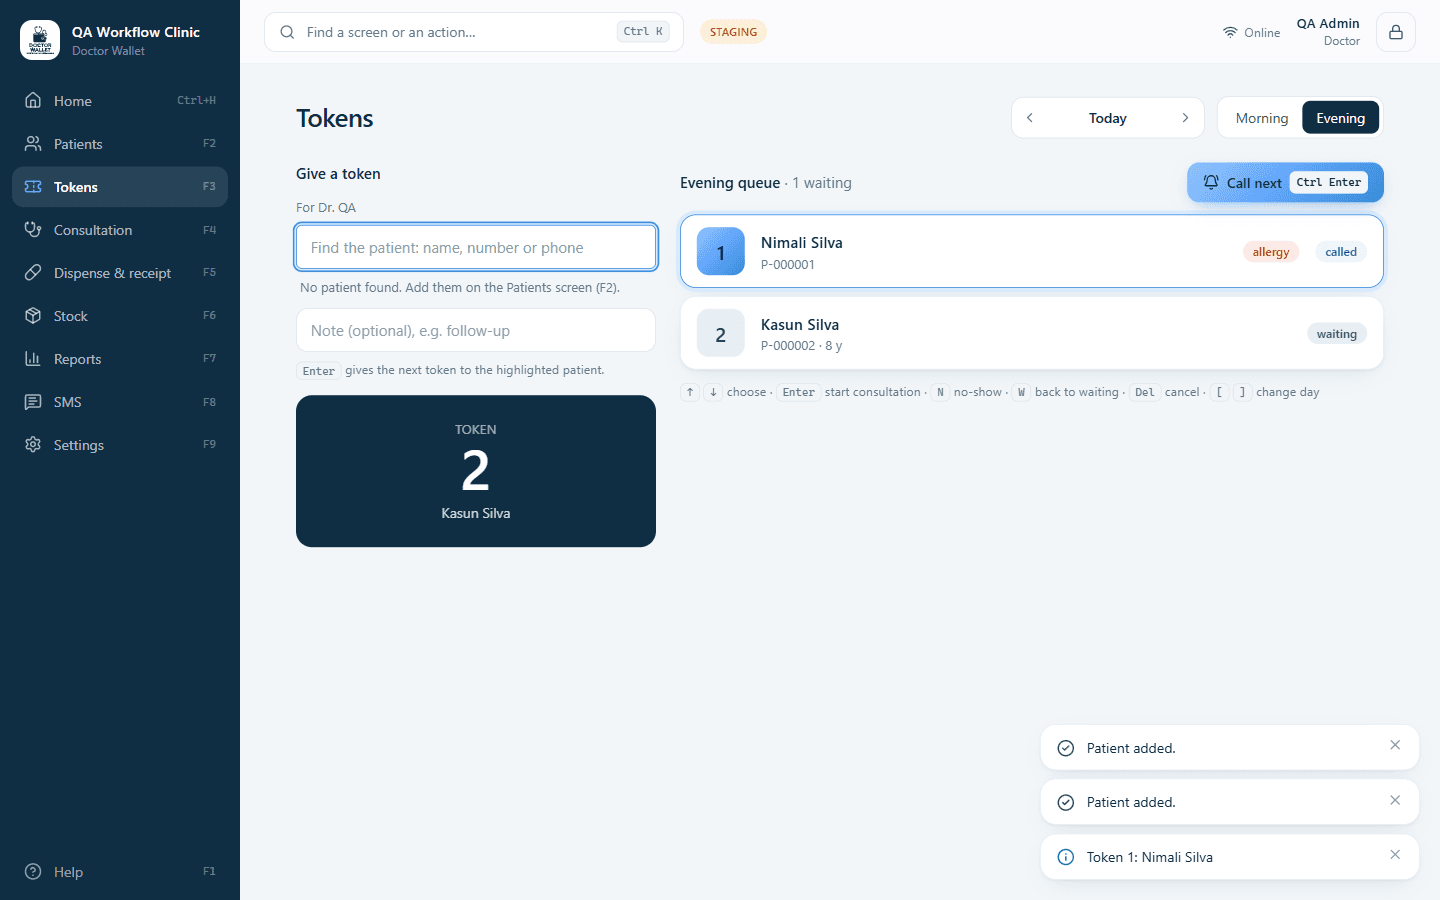Open Stock via the box icon

33,315
